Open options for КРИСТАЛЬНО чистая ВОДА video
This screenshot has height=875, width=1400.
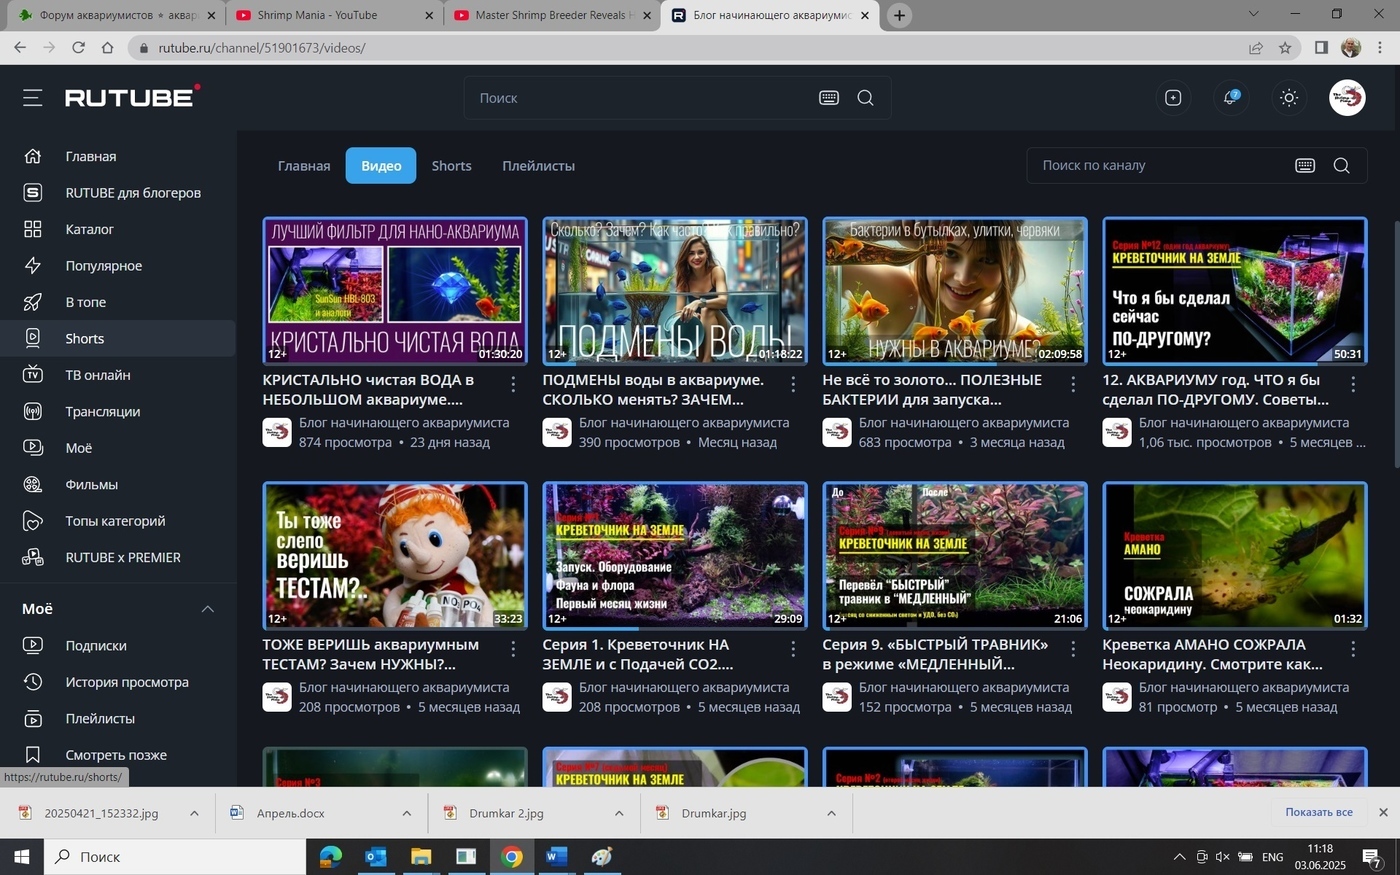(x=513, y=384)
